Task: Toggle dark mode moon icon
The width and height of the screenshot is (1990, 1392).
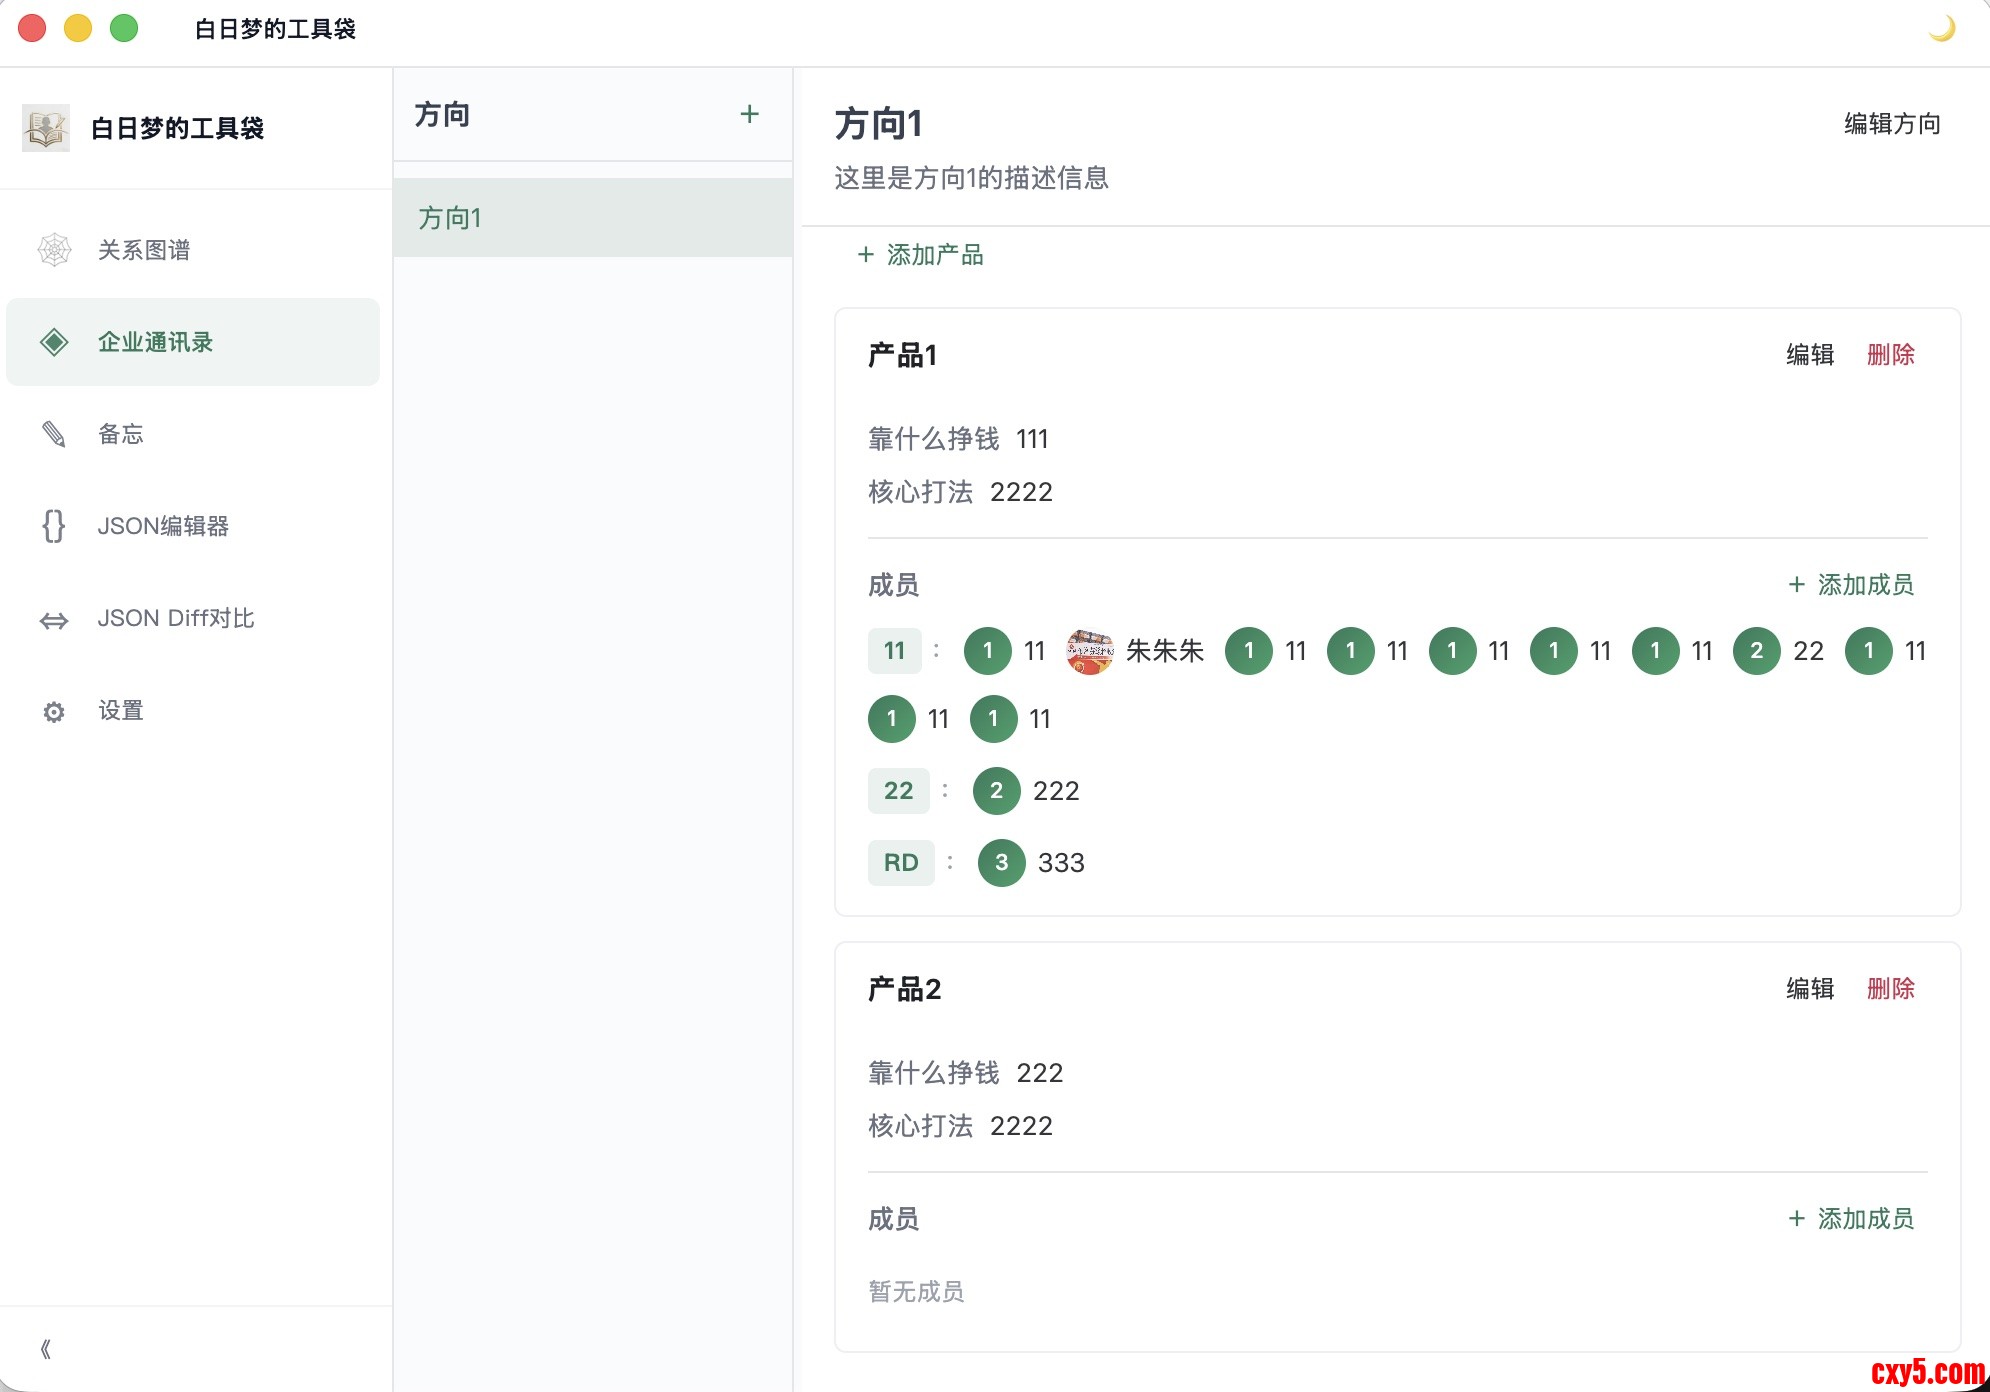Action: coord(1941,29)
